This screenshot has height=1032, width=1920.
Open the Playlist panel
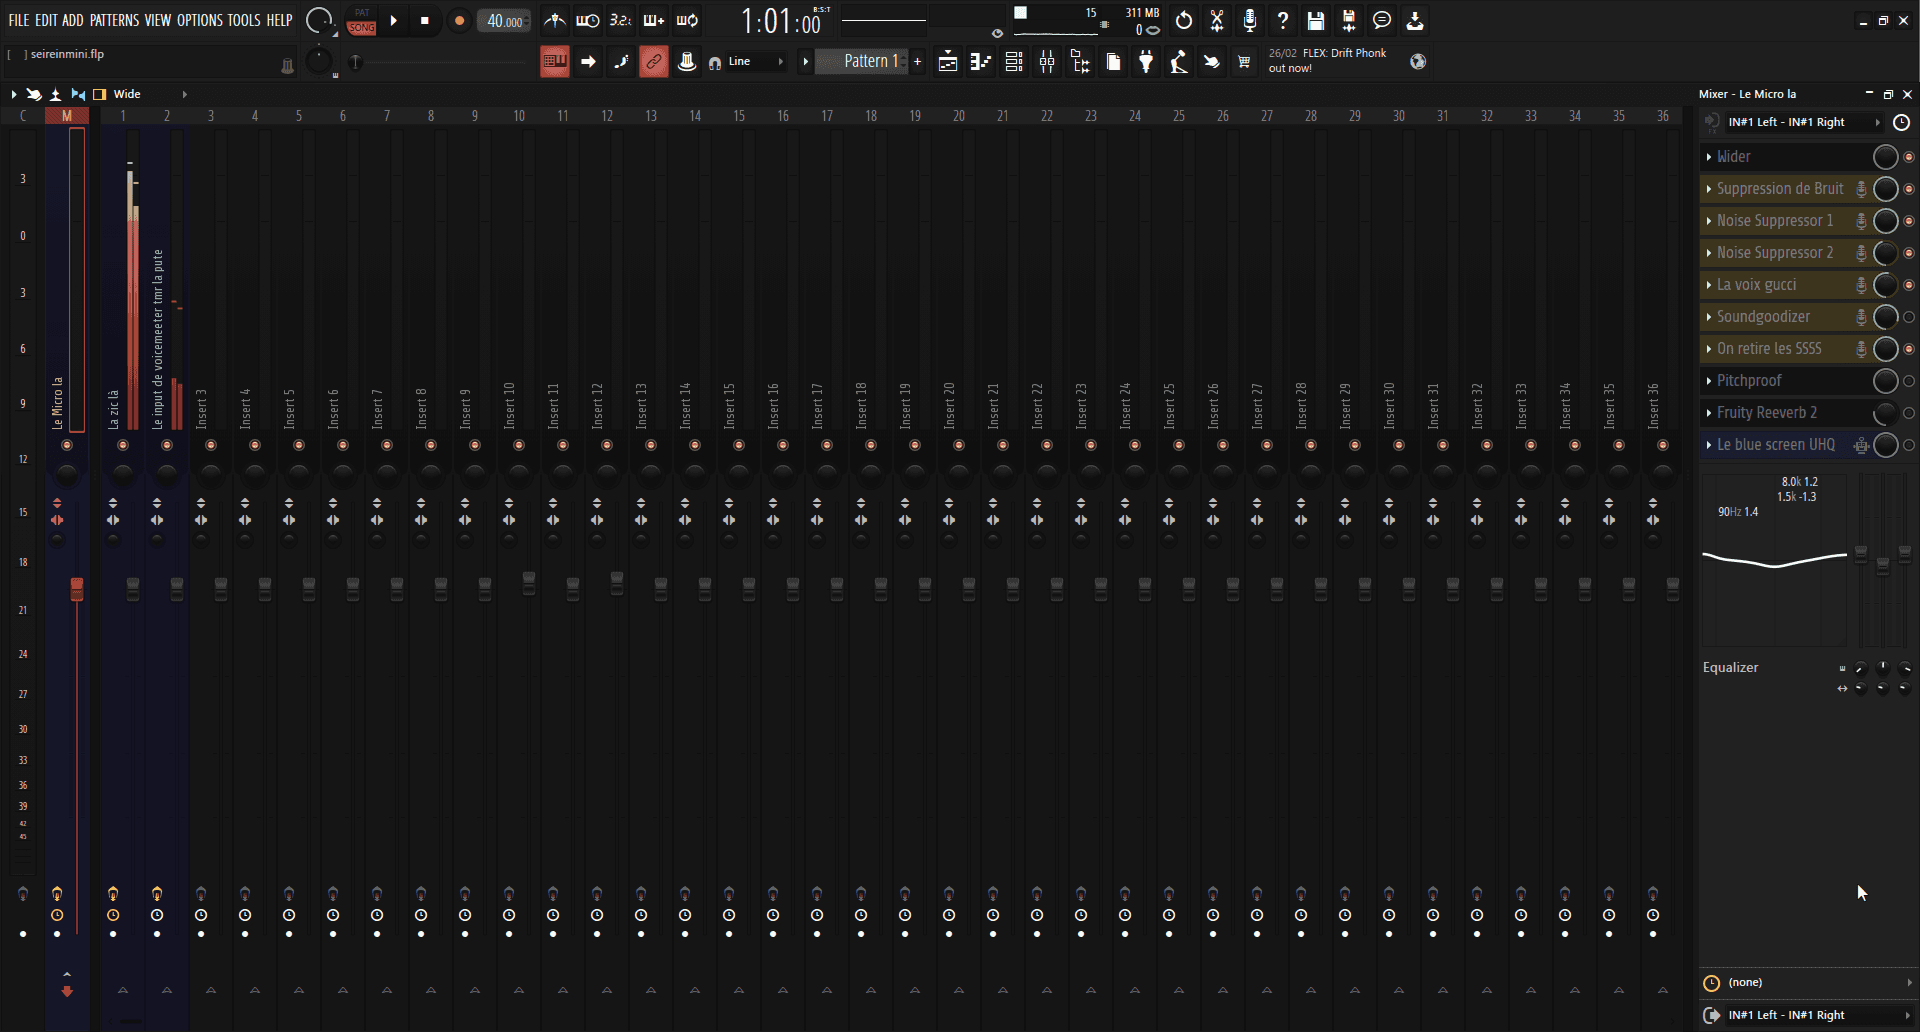coord(947,61)
